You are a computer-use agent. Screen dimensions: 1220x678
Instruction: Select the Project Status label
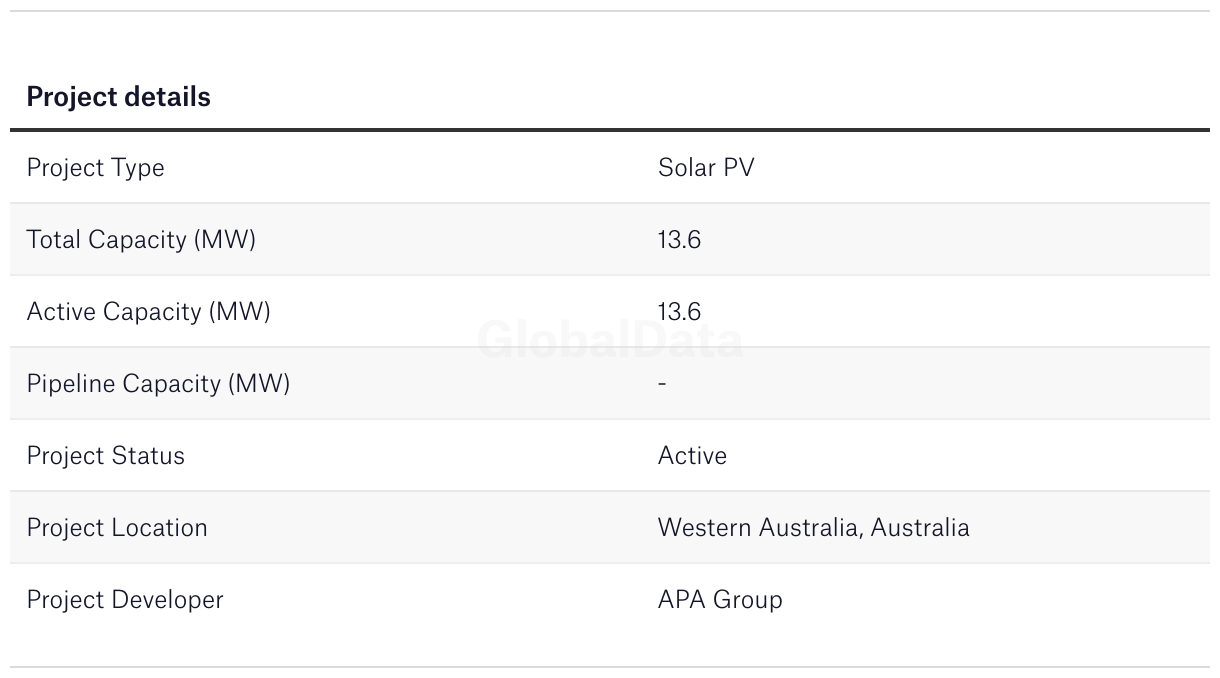click(x=105, y=455)
